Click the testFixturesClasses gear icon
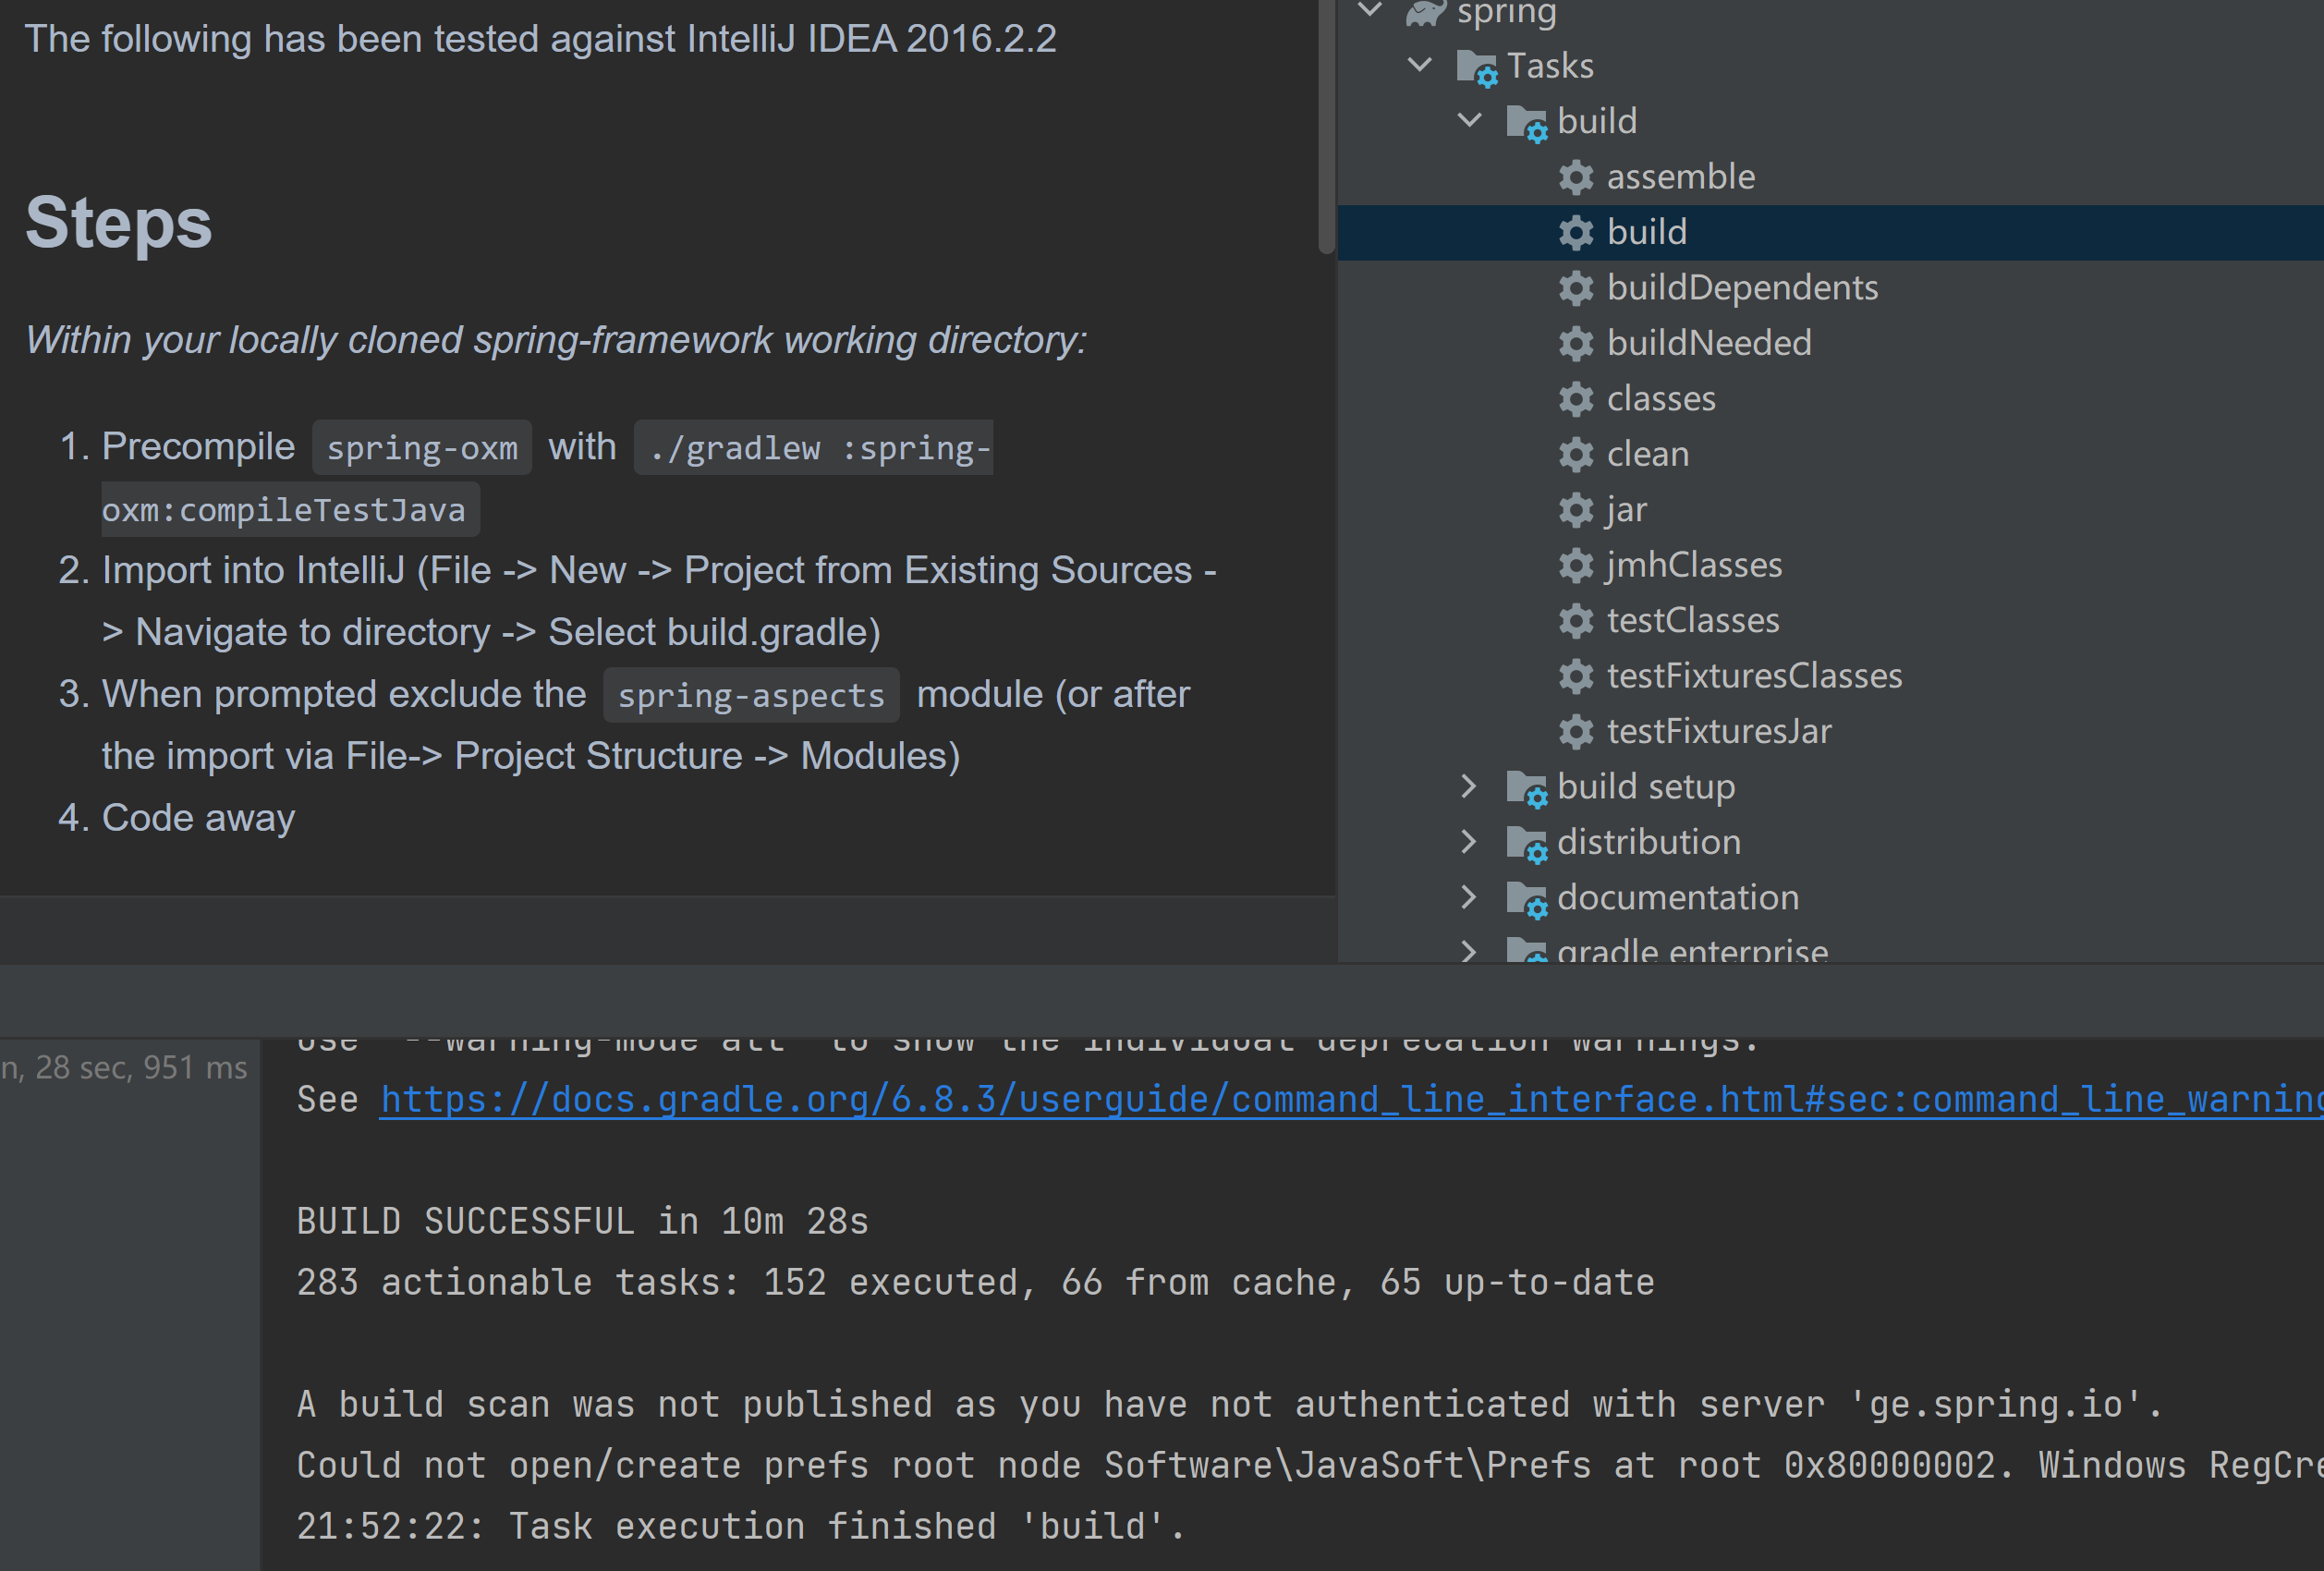This screenshot has width=2324, height=1571. (x=1576, y=677)
